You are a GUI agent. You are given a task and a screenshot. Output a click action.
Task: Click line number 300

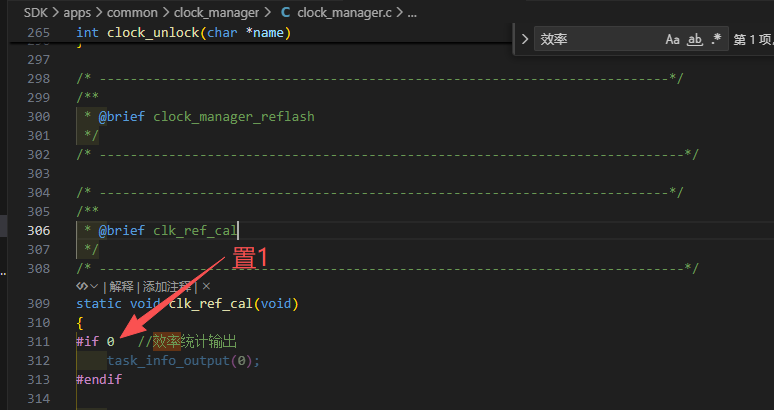click(x=39, y=116)
